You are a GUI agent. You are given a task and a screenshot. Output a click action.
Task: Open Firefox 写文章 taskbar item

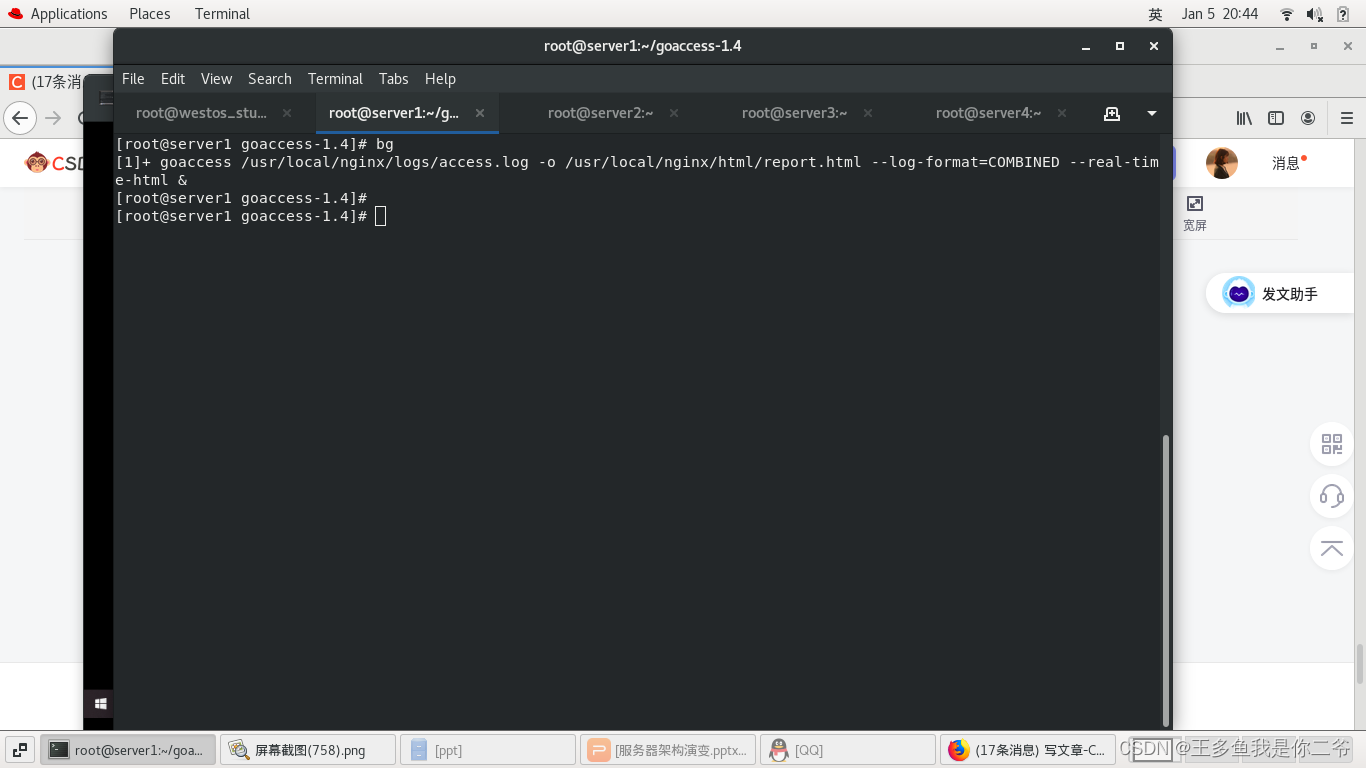(1028, 749)
